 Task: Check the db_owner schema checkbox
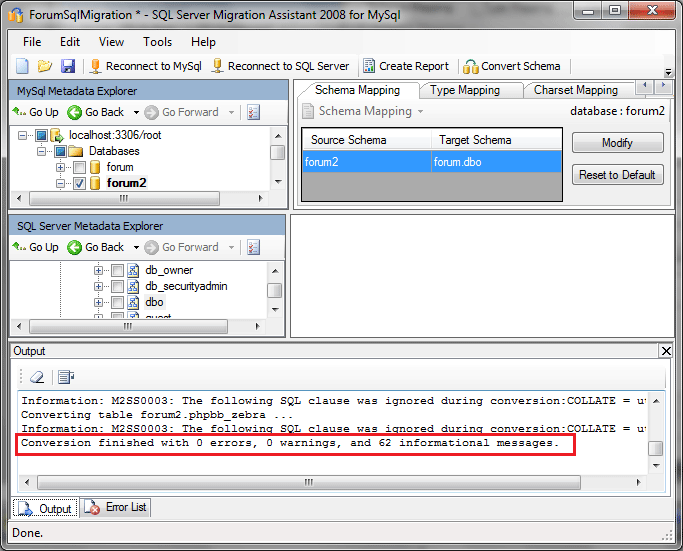tap(118, 270)
